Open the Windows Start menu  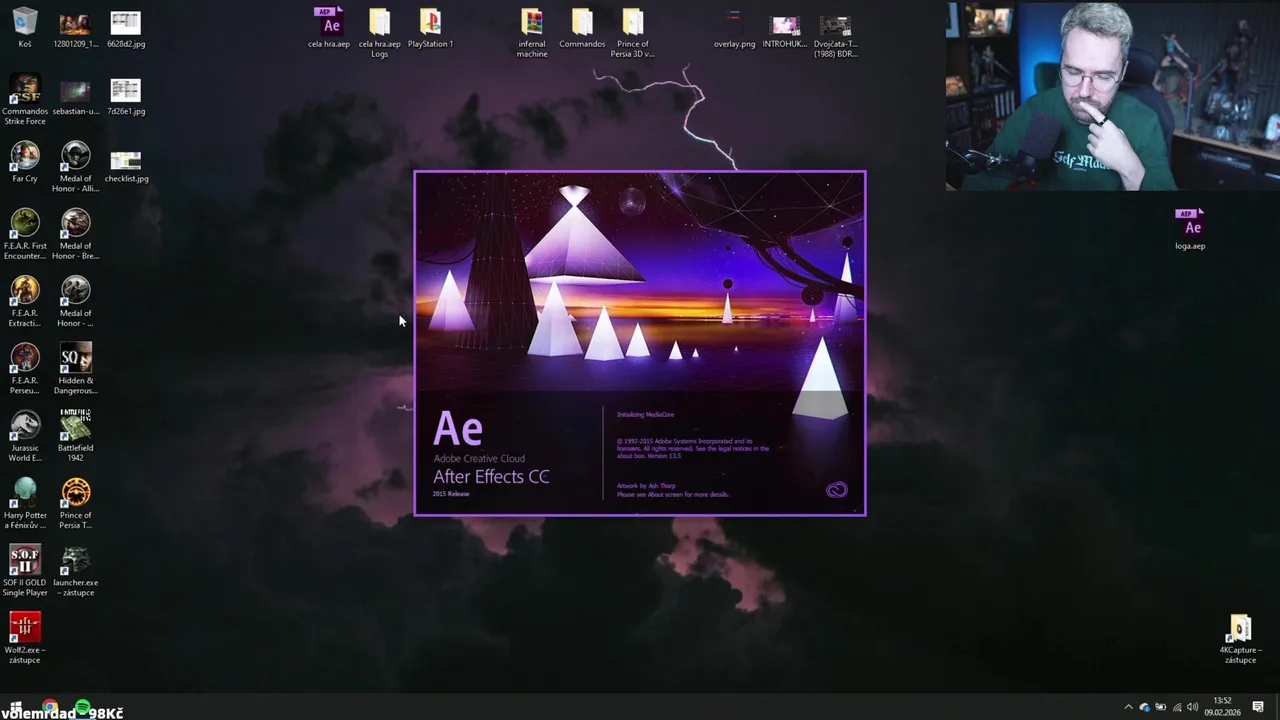click(15, 707)
